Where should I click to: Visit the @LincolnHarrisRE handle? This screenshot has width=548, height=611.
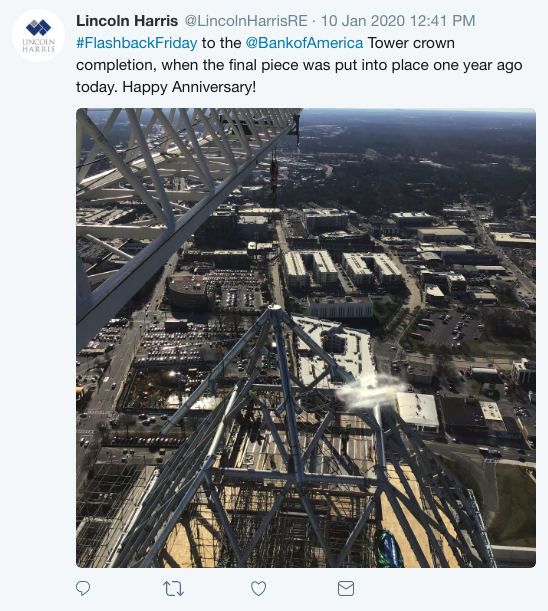[x=246, y=21]
